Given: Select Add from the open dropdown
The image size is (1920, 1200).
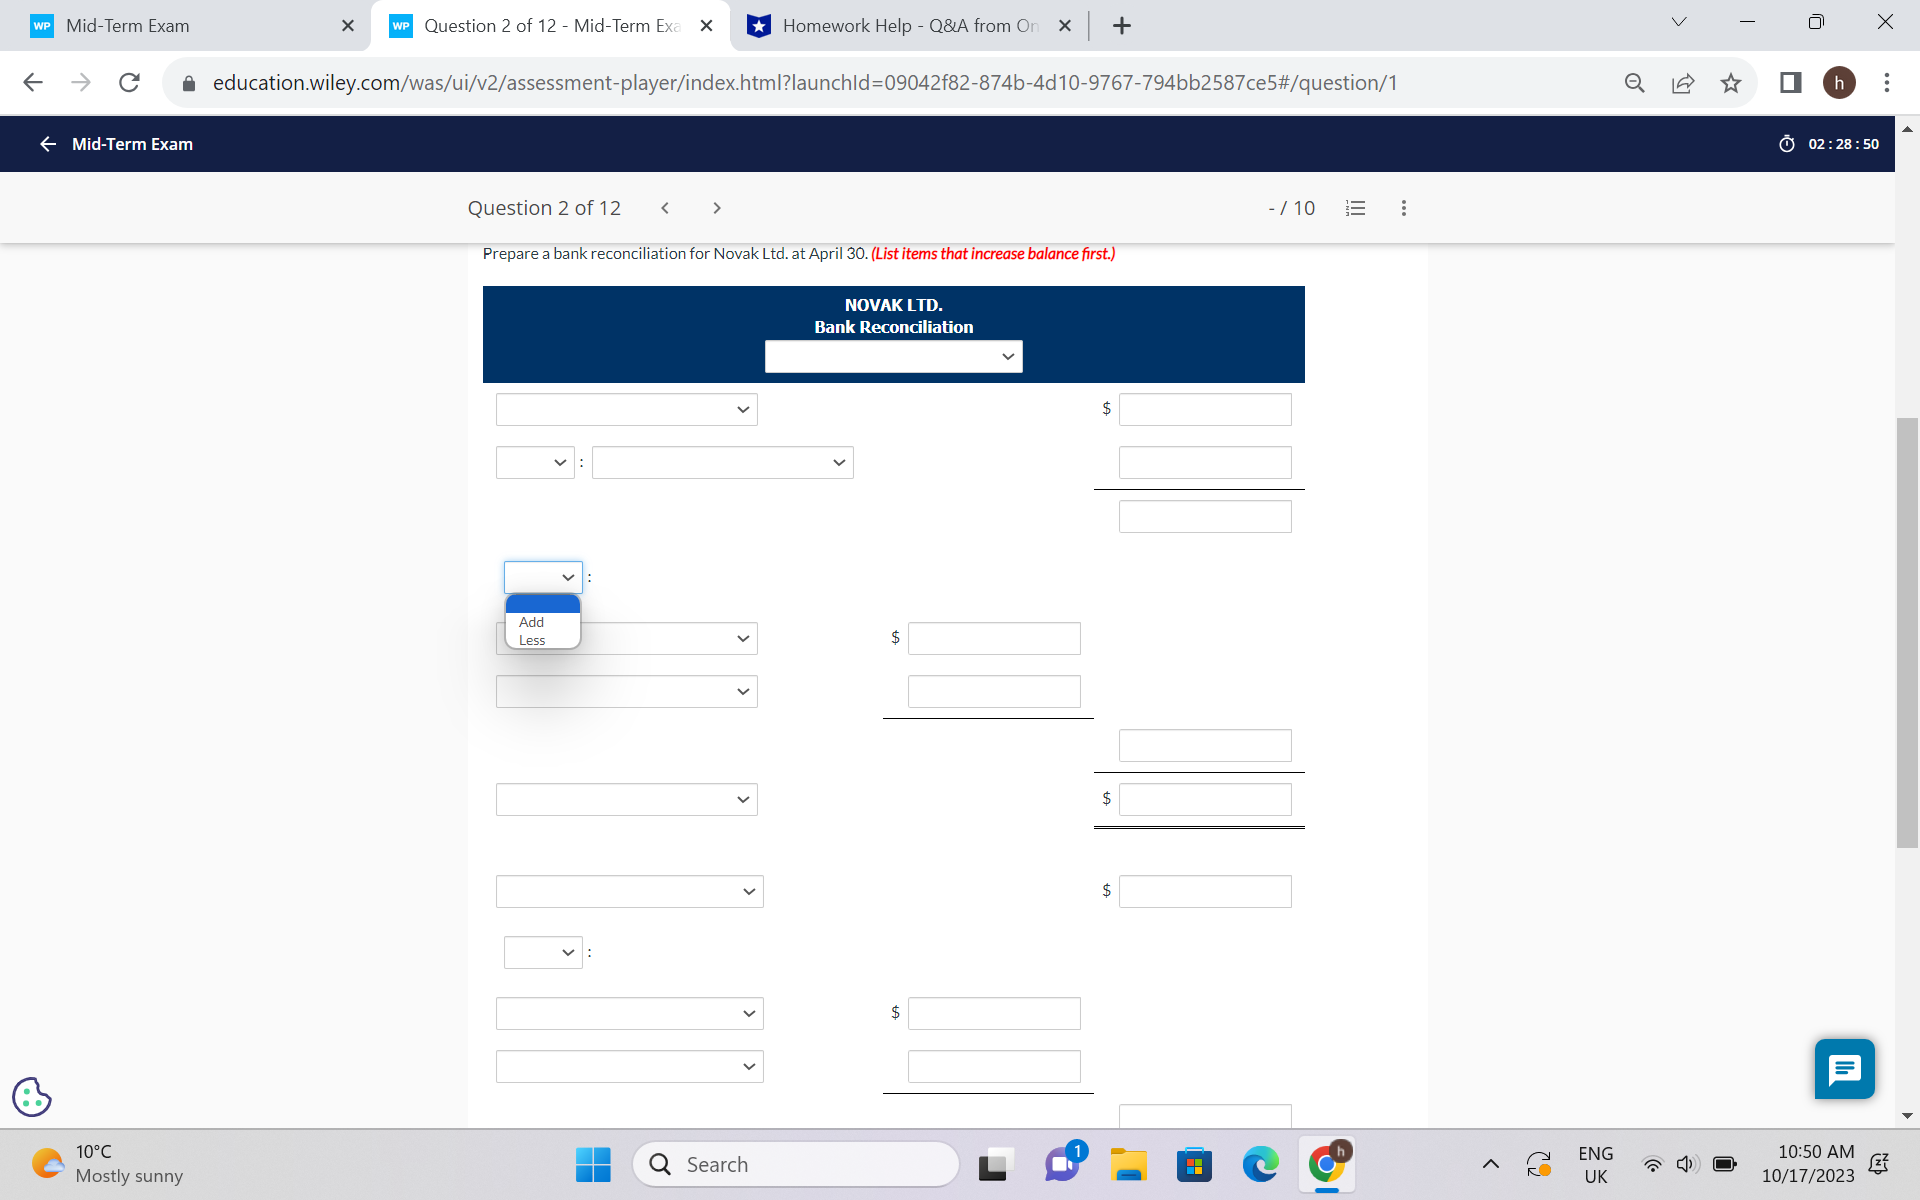Looking at the screenshot, I should [x=531, y=621].
